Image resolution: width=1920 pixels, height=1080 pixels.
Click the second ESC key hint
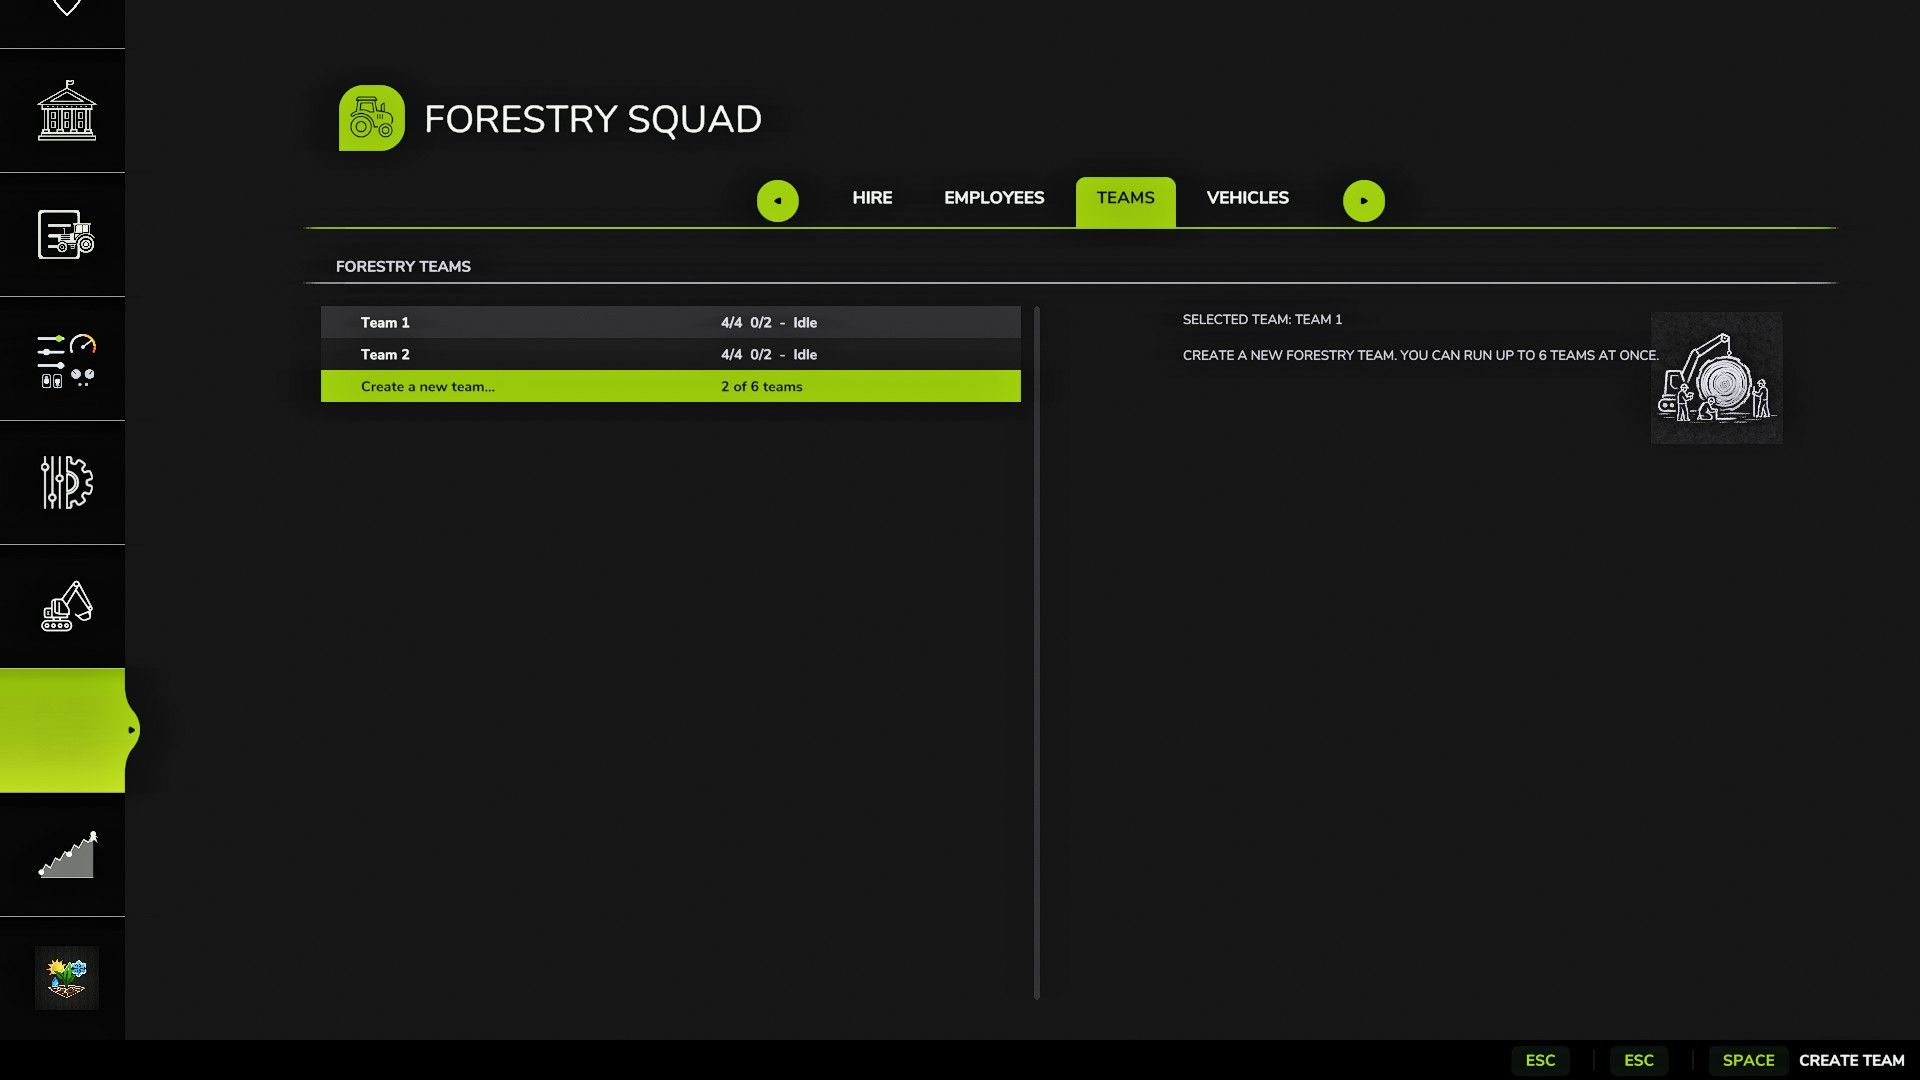tap(1639, 1060)
